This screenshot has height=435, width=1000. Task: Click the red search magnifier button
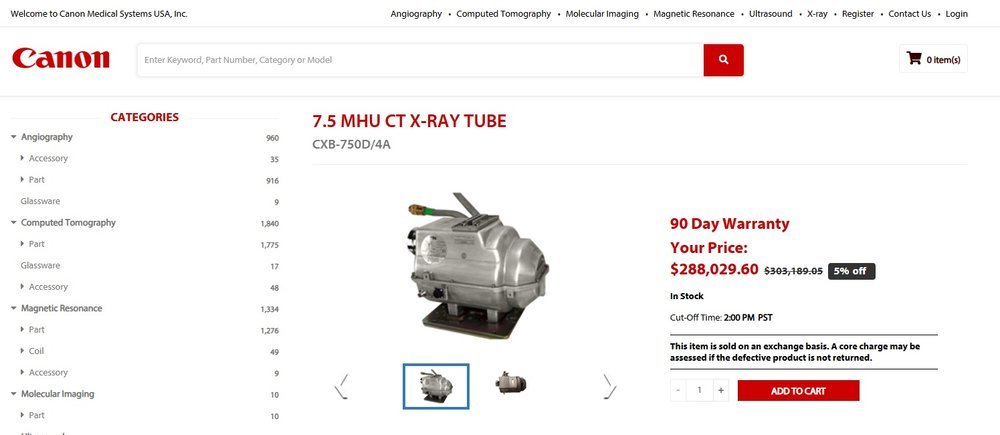[723, 60]
